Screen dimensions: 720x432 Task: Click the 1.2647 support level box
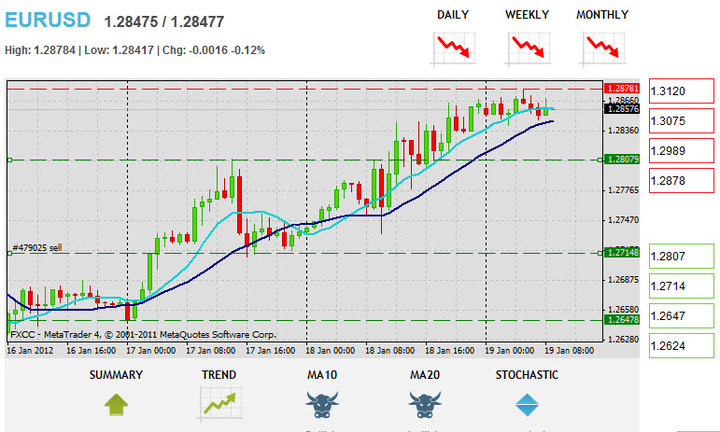pyautogui.click(x=683, y=316)
